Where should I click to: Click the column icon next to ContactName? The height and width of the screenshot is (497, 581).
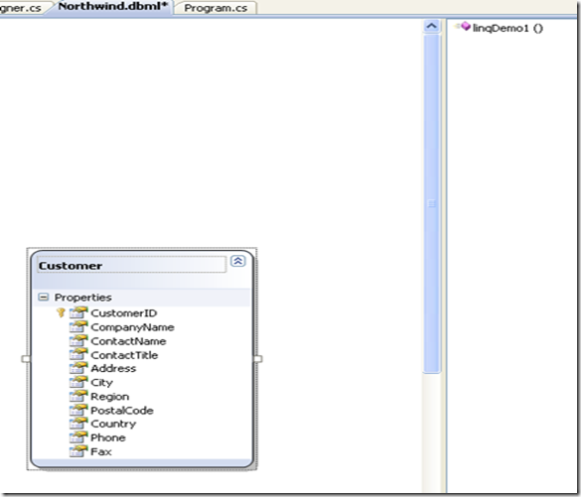point(78,341)
